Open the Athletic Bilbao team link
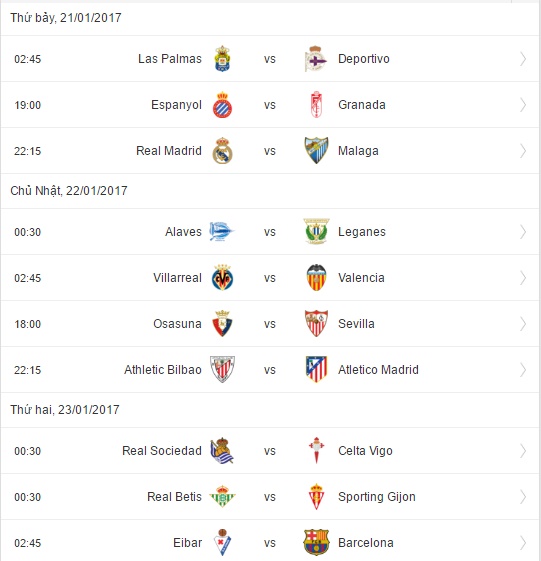This screenshot has width=541, height=561. pos(163,370)
